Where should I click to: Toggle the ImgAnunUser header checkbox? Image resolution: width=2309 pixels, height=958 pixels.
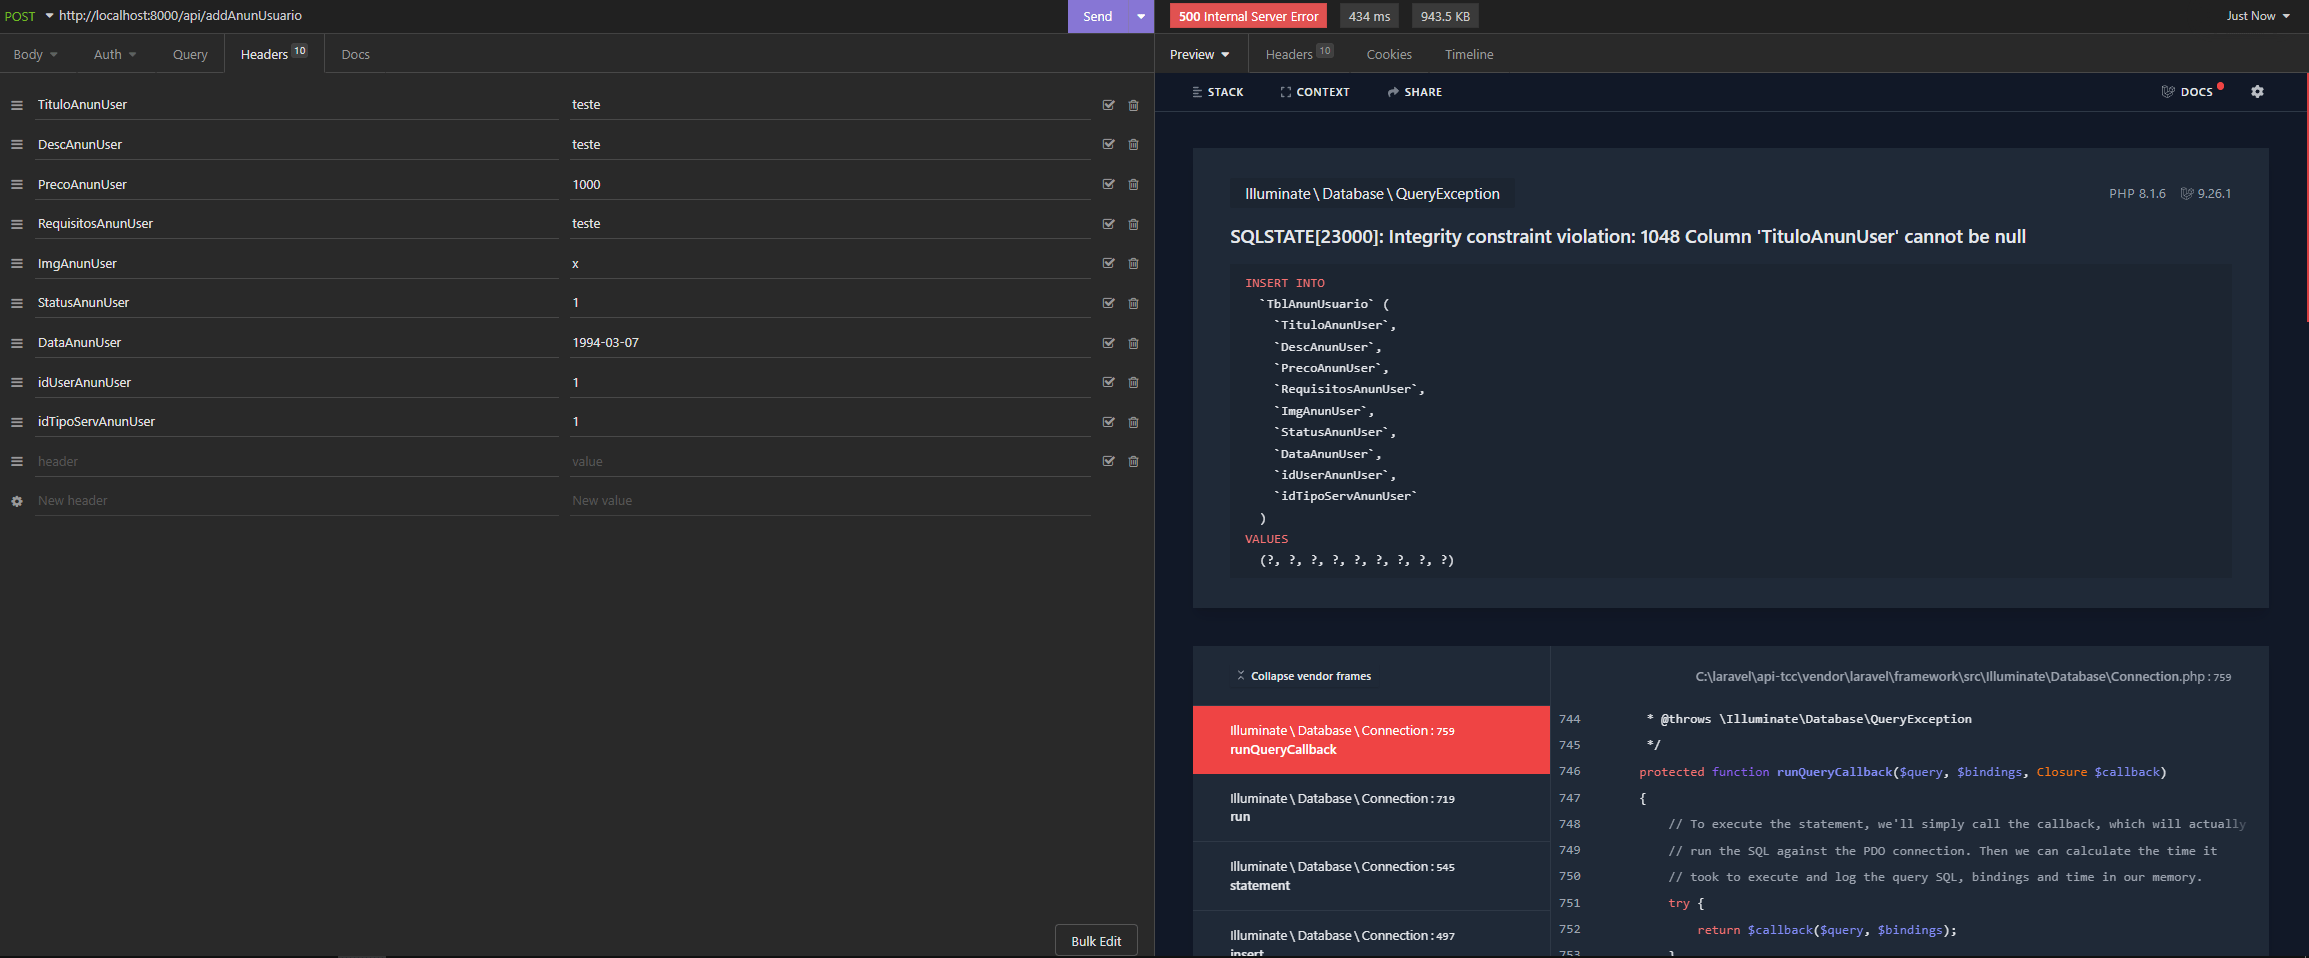click(x=1108, y=263)
